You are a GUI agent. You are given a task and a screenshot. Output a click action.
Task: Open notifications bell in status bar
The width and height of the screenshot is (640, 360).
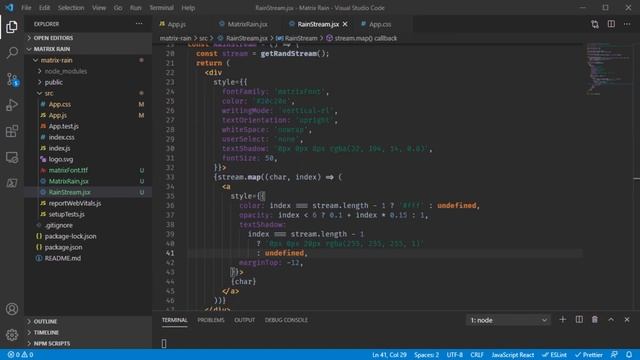tap(629, 355)
